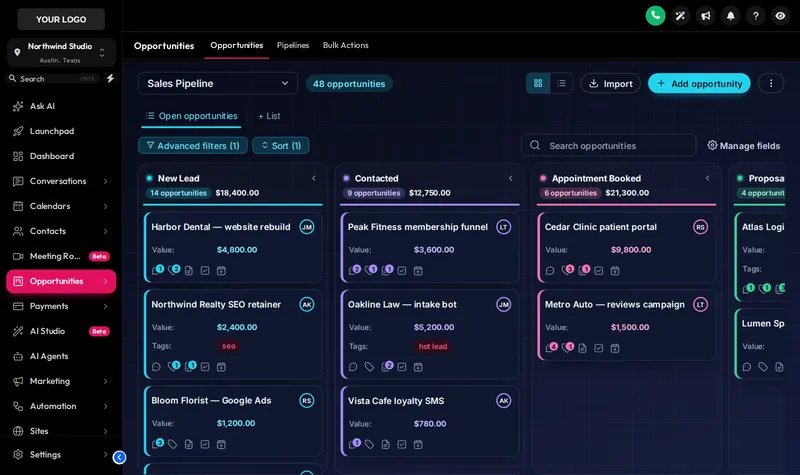
Task: Expand Payments sidebar submenu
Action: pyautogui.click(x=106, y=306)
